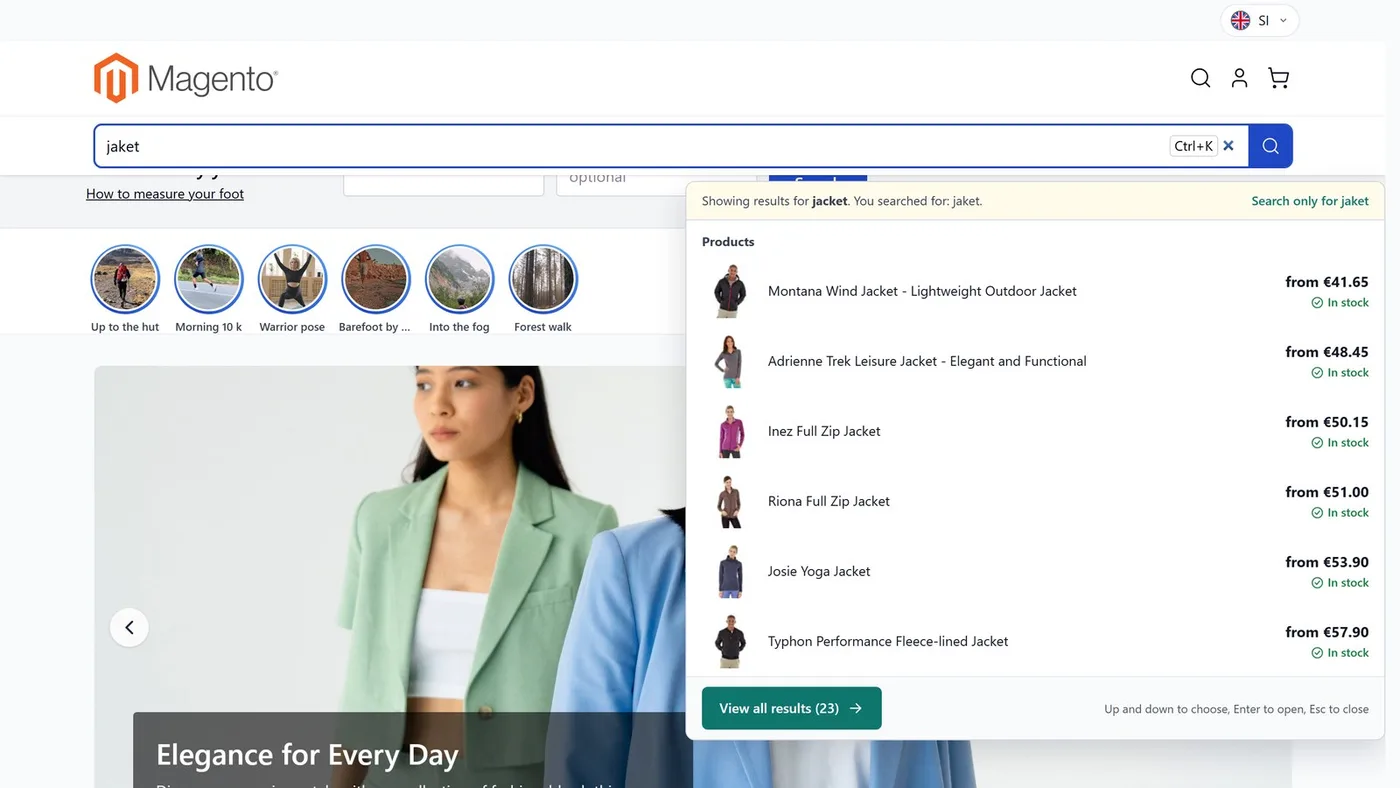This screenshot has width=1400, height=788.
Task: Click the Magento logo
Action: tap(186, 78)
